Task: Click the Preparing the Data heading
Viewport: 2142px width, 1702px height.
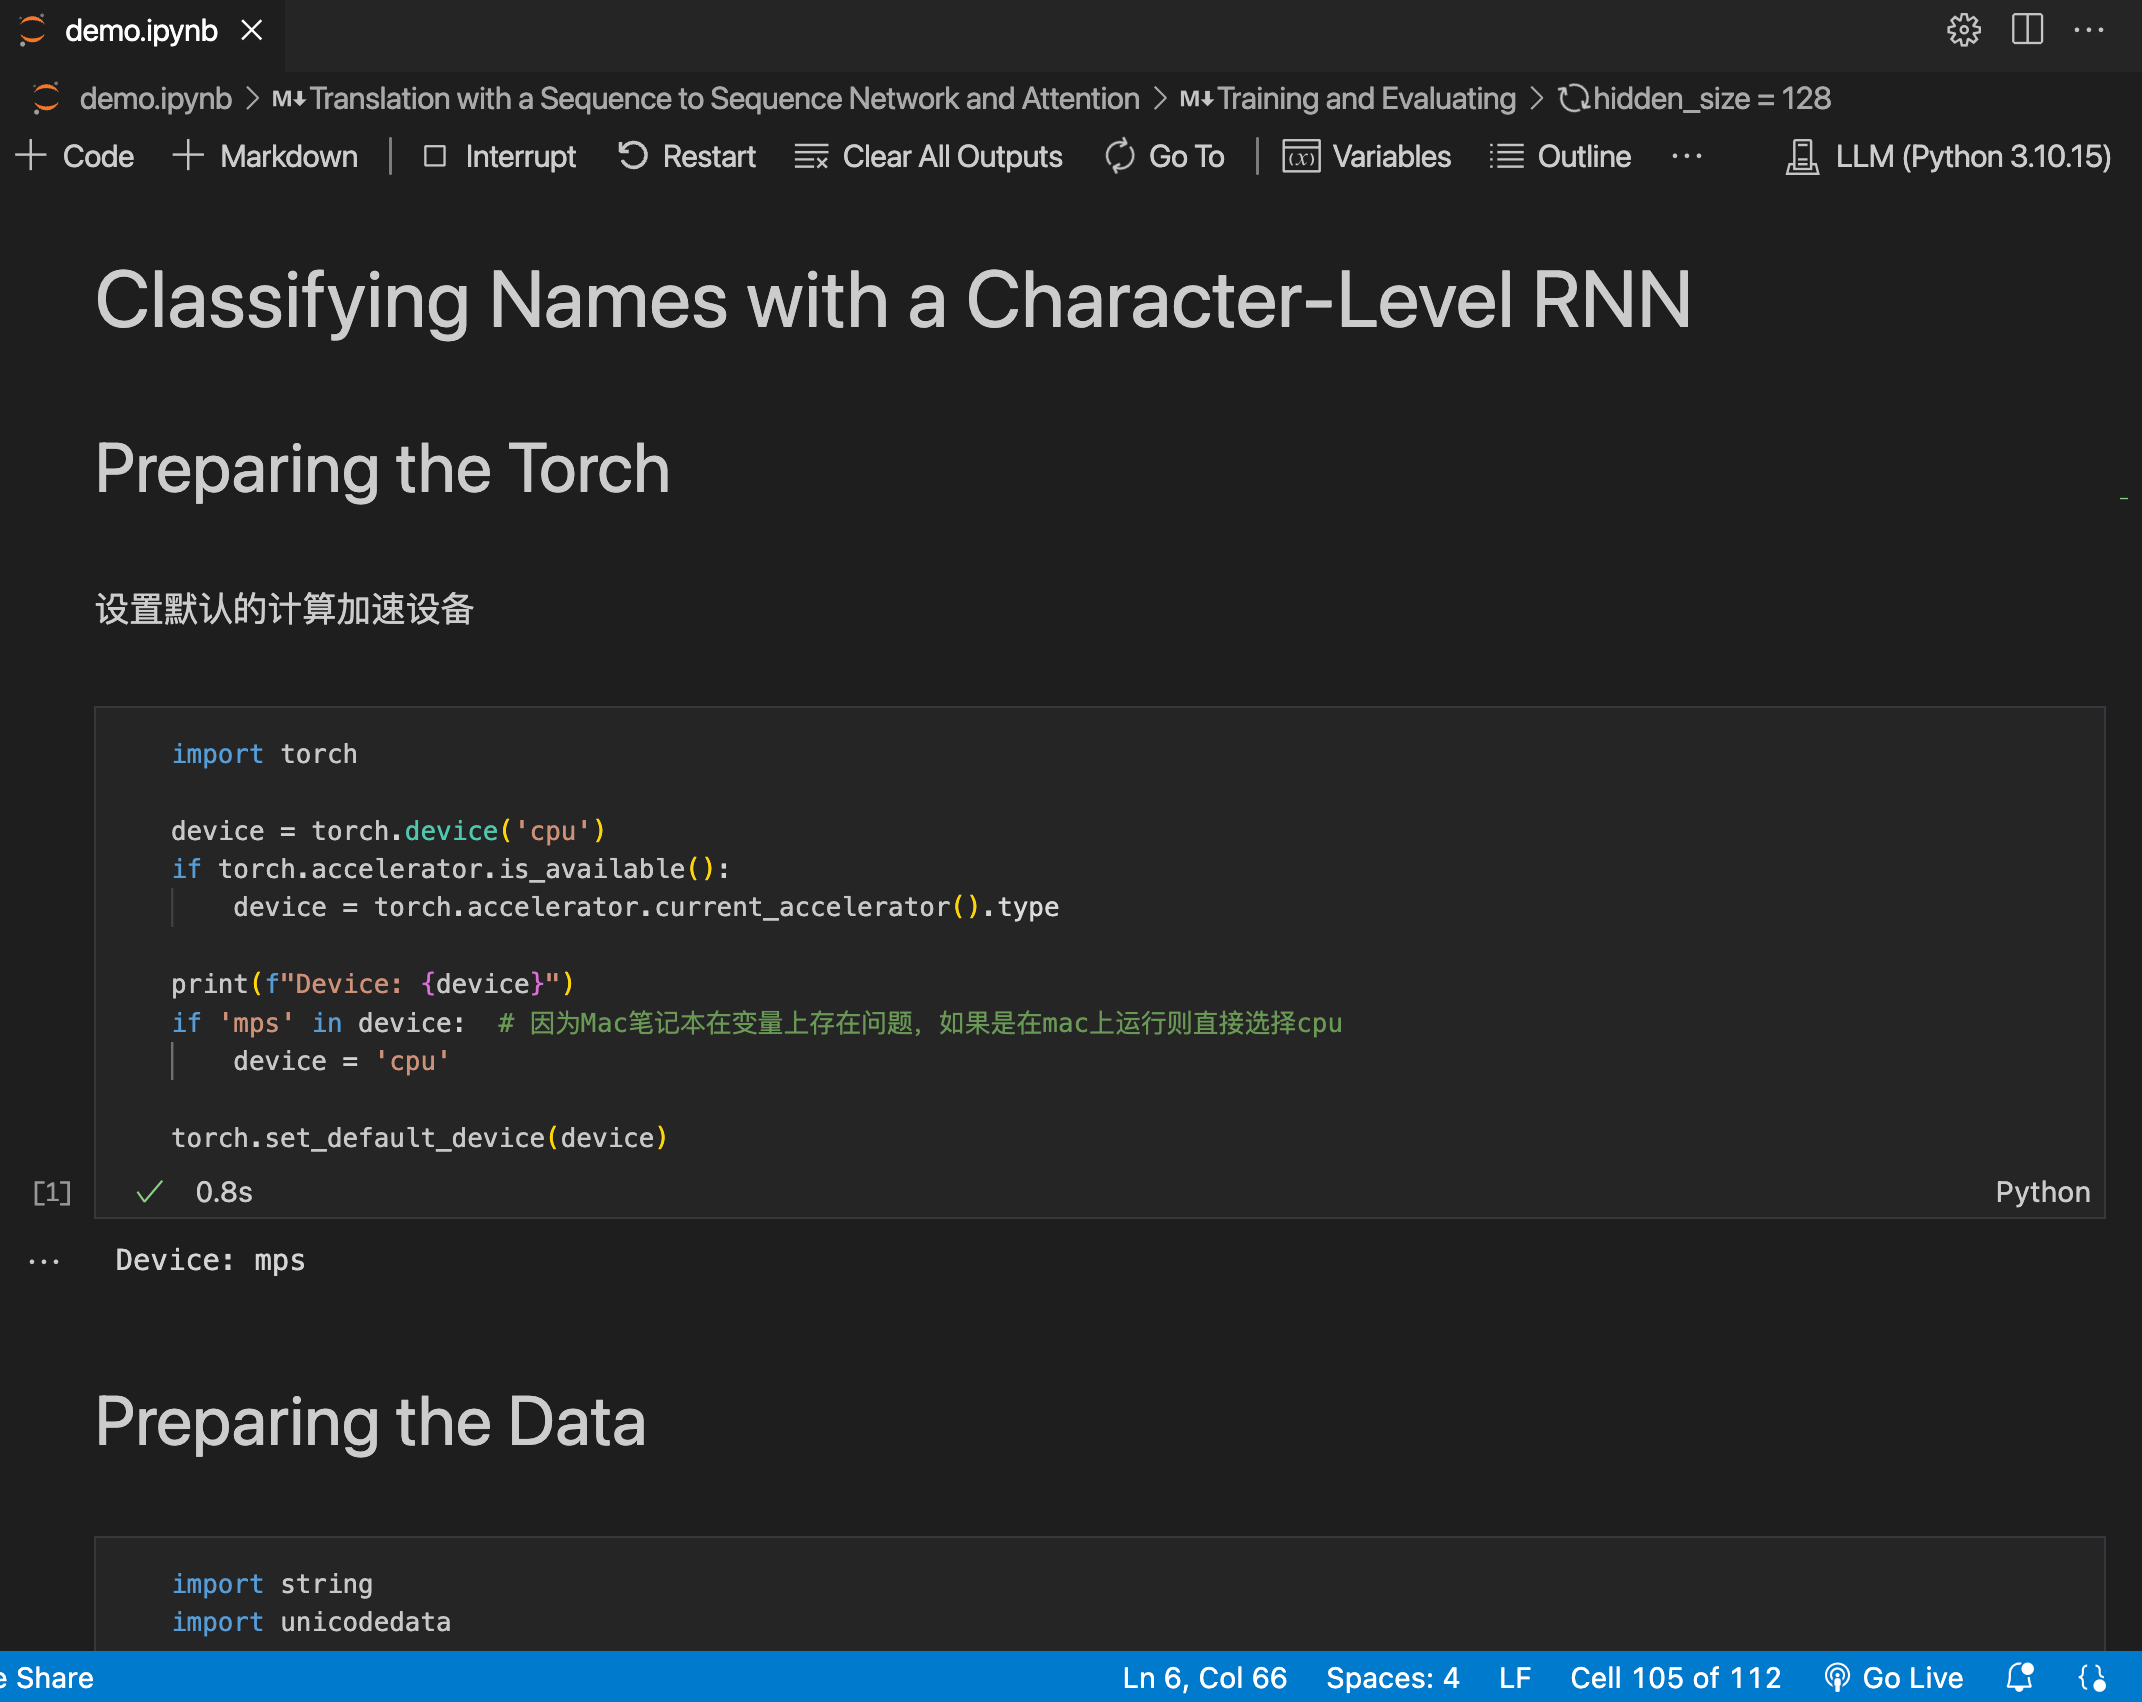Action: pos(370,1422)
